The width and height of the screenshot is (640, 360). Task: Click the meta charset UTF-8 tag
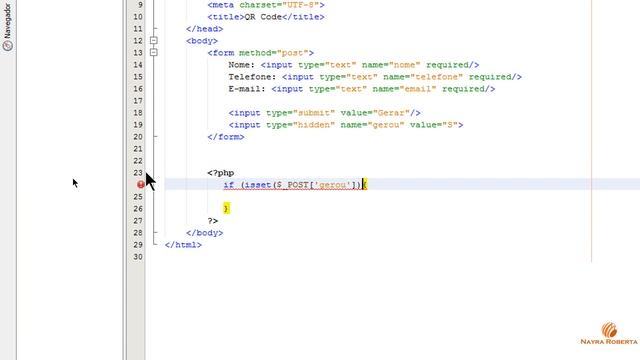click(266, 5)
